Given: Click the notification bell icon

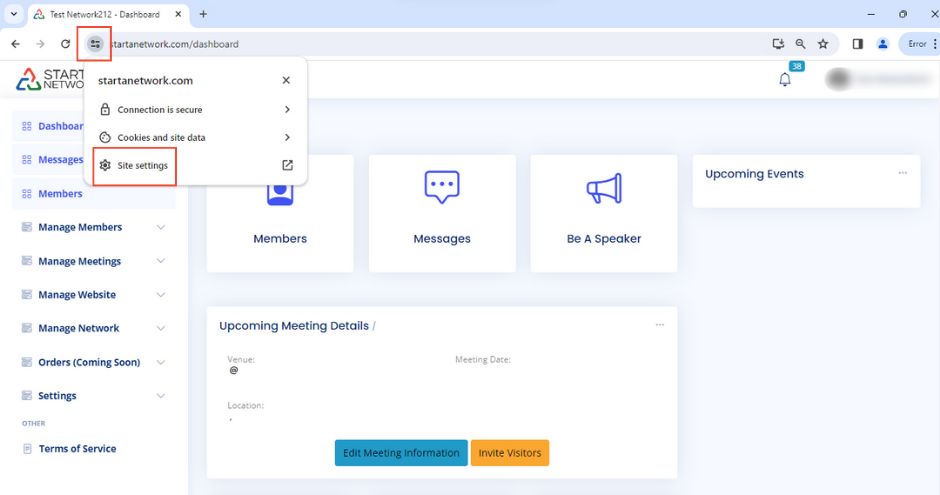Looking at the screenshot, I should 785,80.
